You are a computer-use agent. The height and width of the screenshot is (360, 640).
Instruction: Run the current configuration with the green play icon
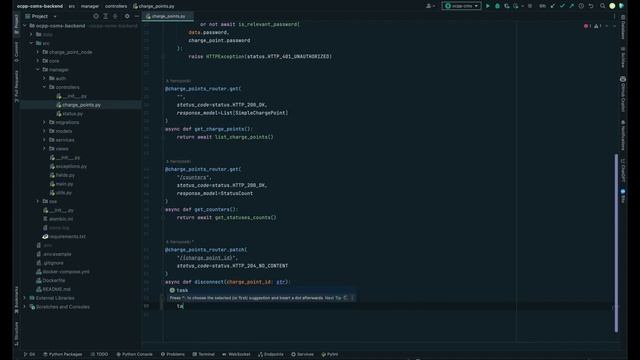click(x=487, y=6)
